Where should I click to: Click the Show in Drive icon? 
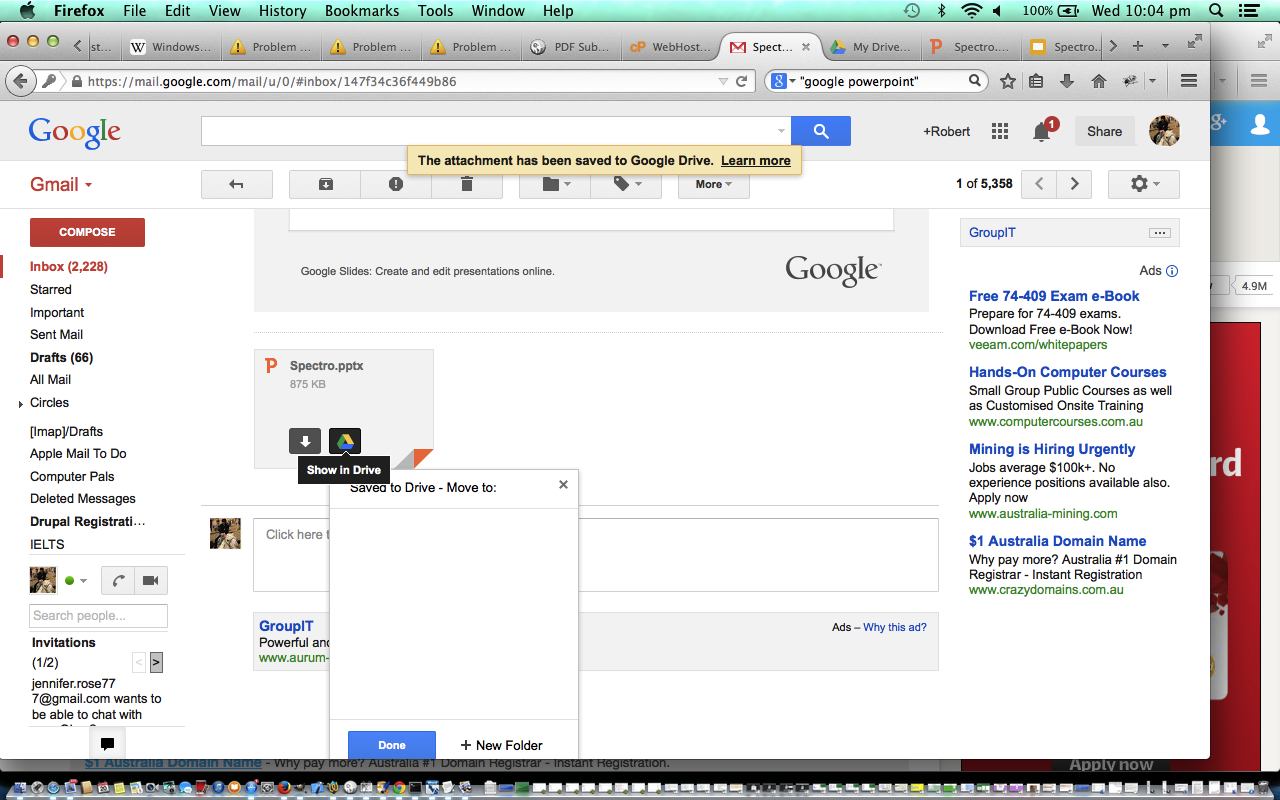tap(344, 441)
